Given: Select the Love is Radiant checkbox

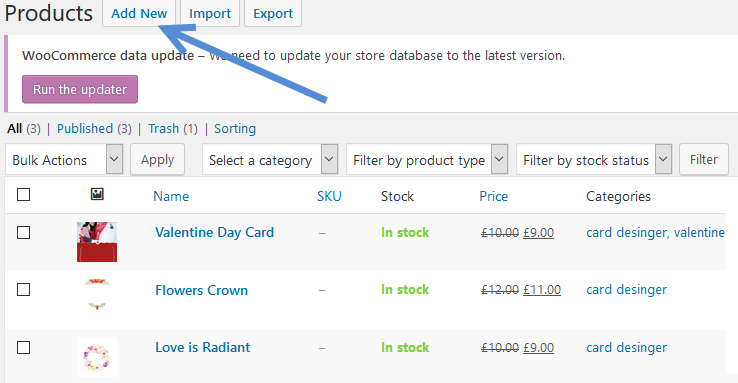Looking at the screenshot, I should tap(24, 347).
